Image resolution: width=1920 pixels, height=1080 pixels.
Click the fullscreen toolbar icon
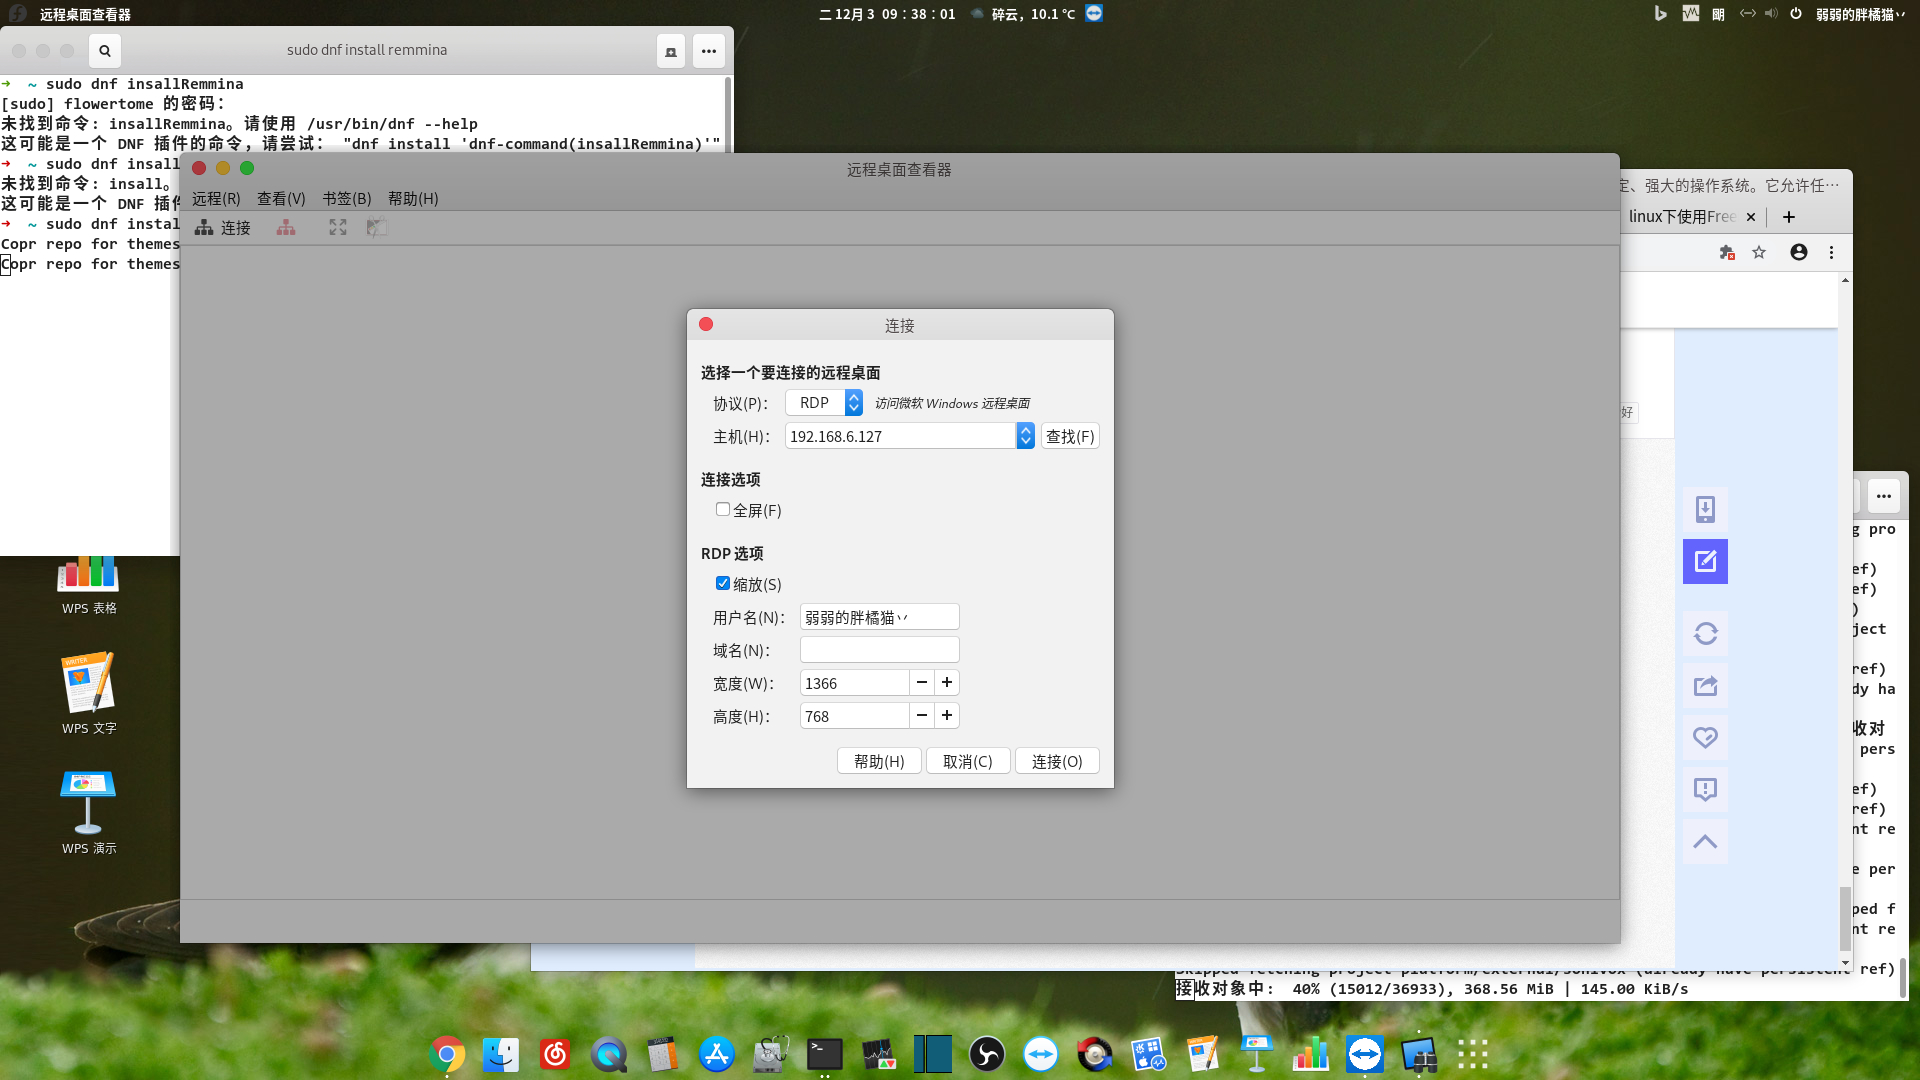point(338,228)
